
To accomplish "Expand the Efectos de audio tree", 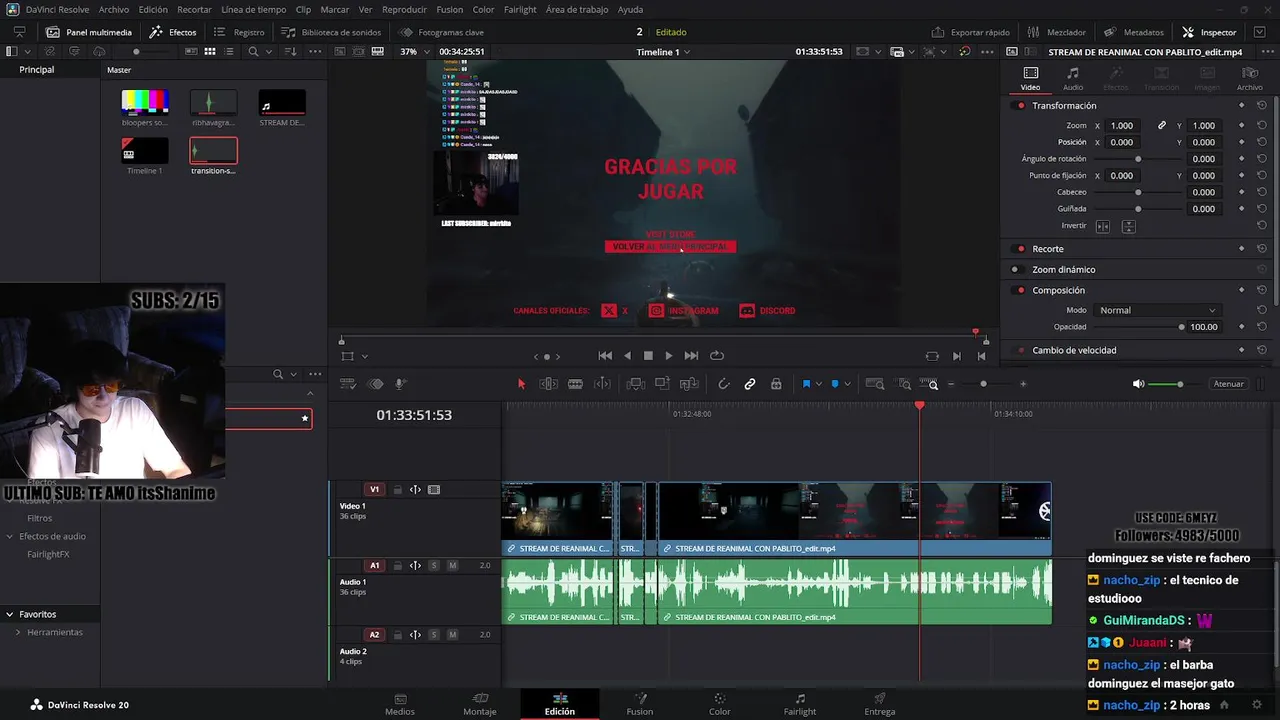I will pos(10,537).
